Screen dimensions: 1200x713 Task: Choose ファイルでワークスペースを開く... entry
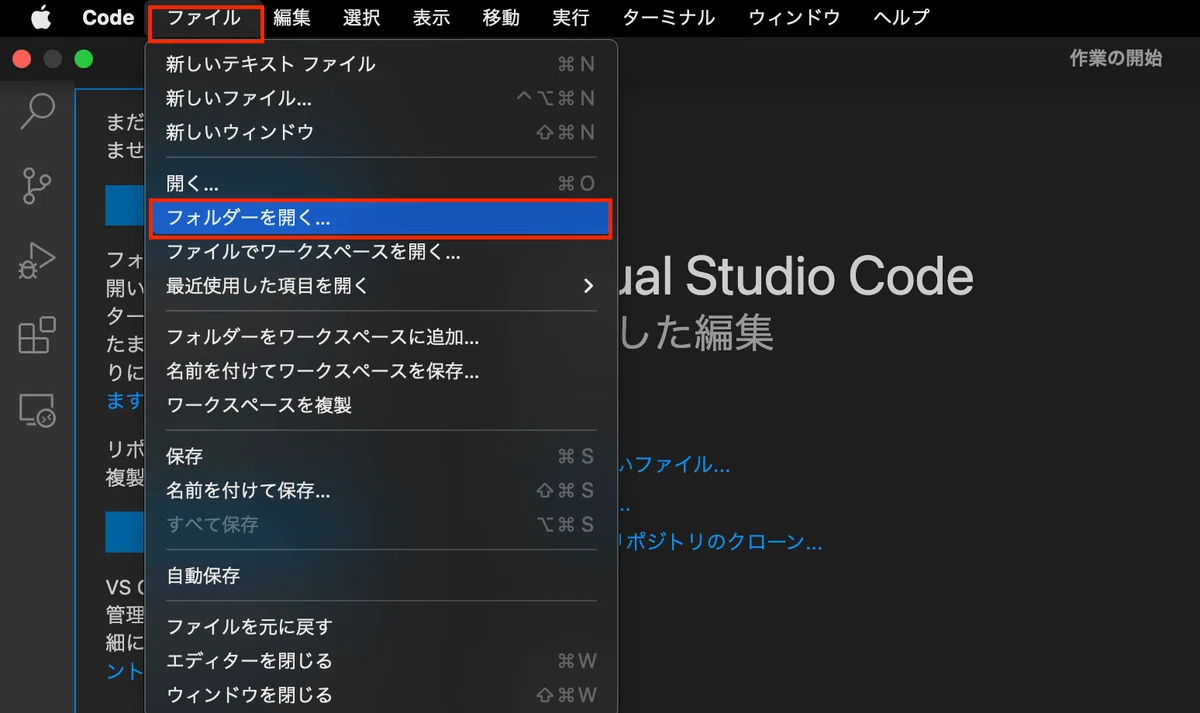381,253
